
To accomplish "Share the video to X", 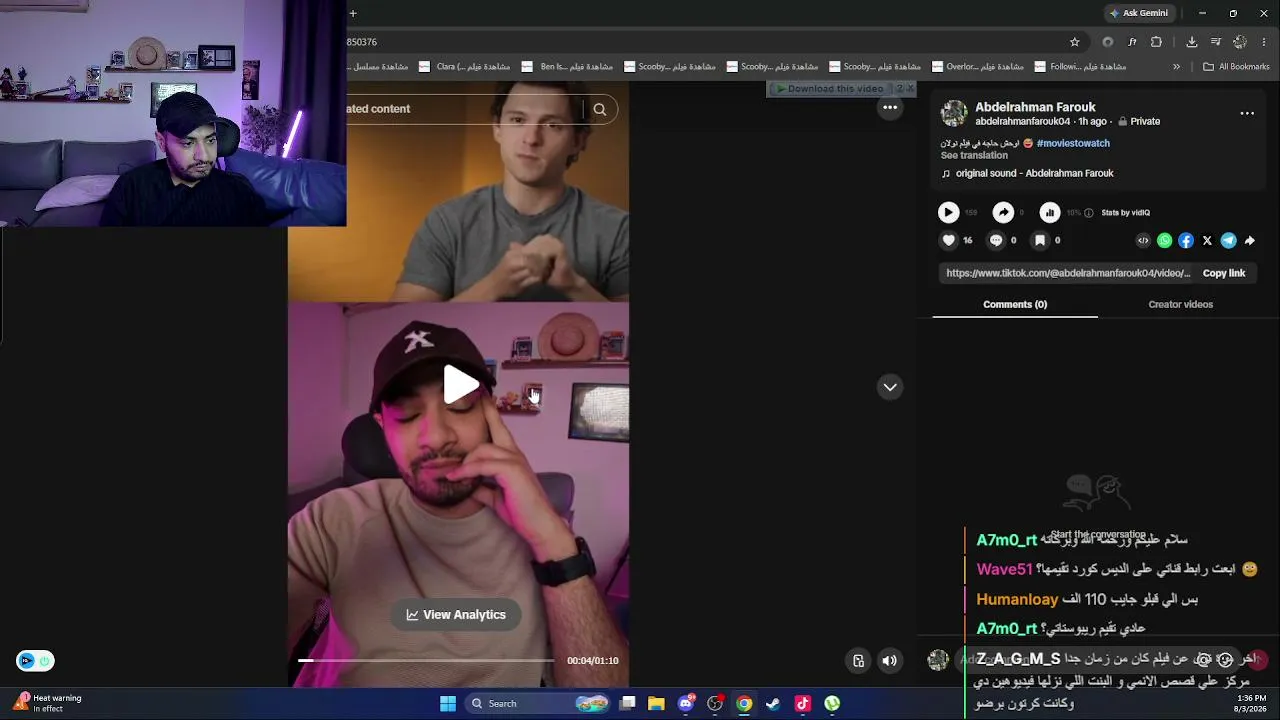I will click(1207, 240).
